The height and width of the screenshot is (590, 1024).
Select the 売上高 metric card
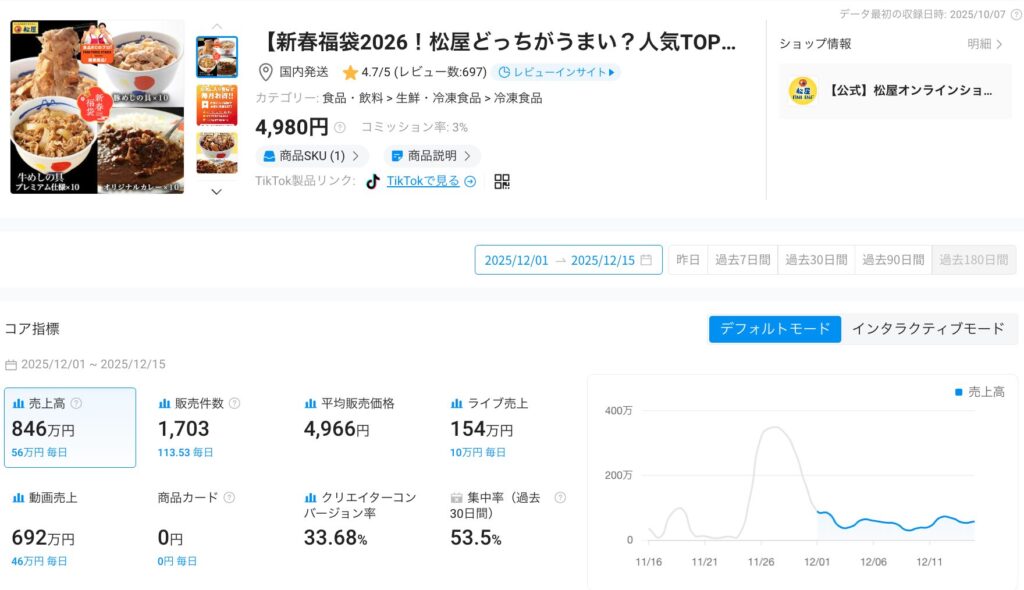coord(70,427)
